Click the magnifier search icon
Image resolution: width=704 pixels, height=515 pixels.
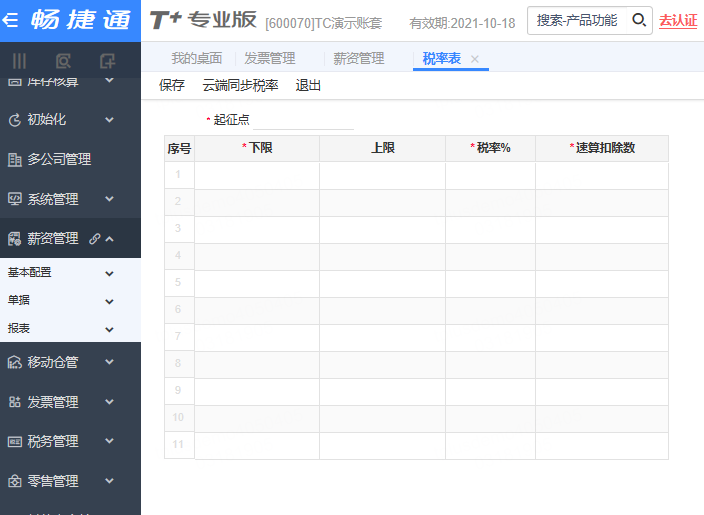pyautogui.click(x=639, y=20)
